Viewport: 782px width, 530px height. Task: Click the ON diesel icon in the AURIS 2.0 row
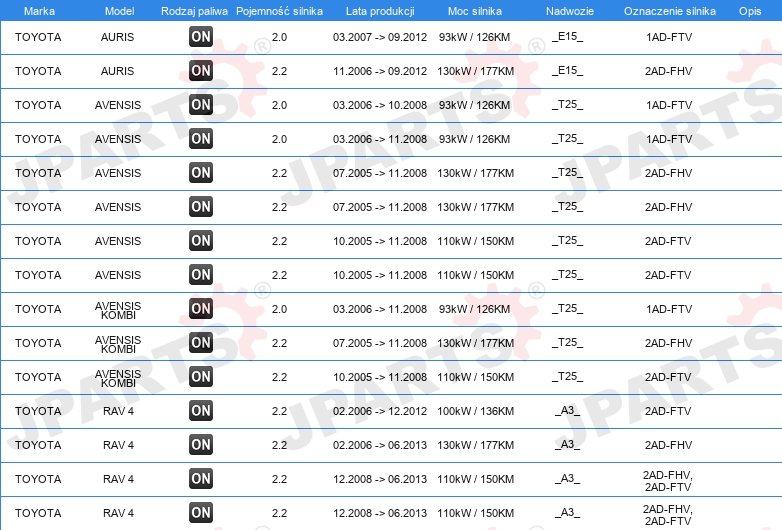pyautogui.click(x=201, y=36)
